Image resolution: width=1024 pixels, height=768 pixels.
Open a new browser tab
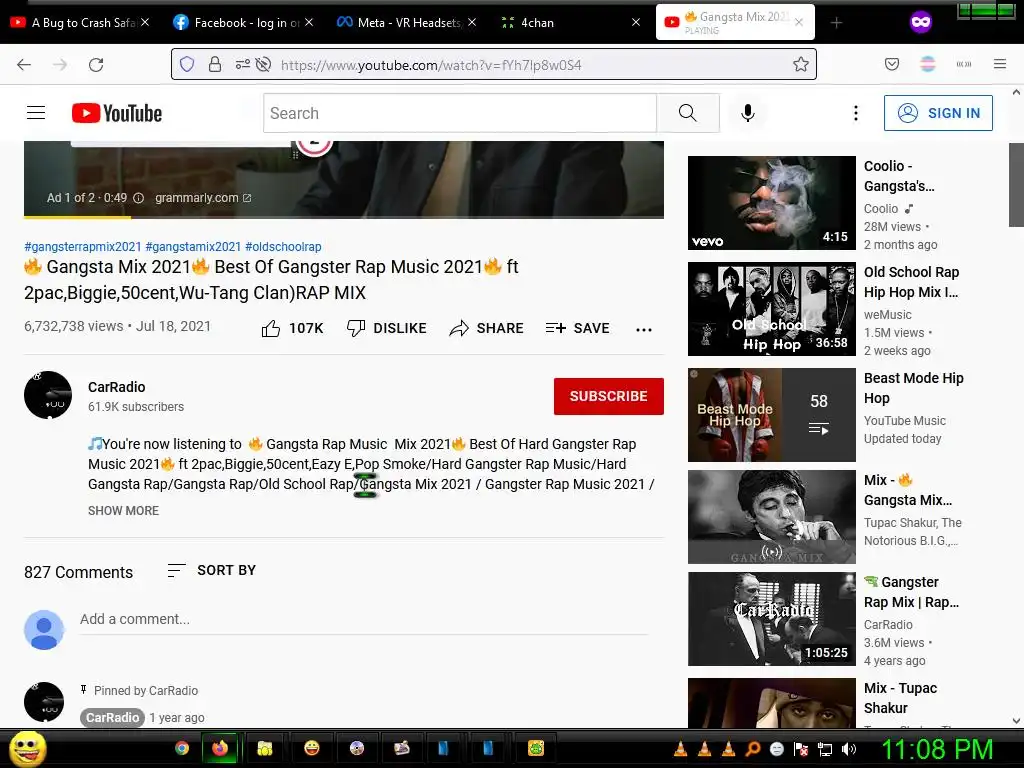pos(836,23)
